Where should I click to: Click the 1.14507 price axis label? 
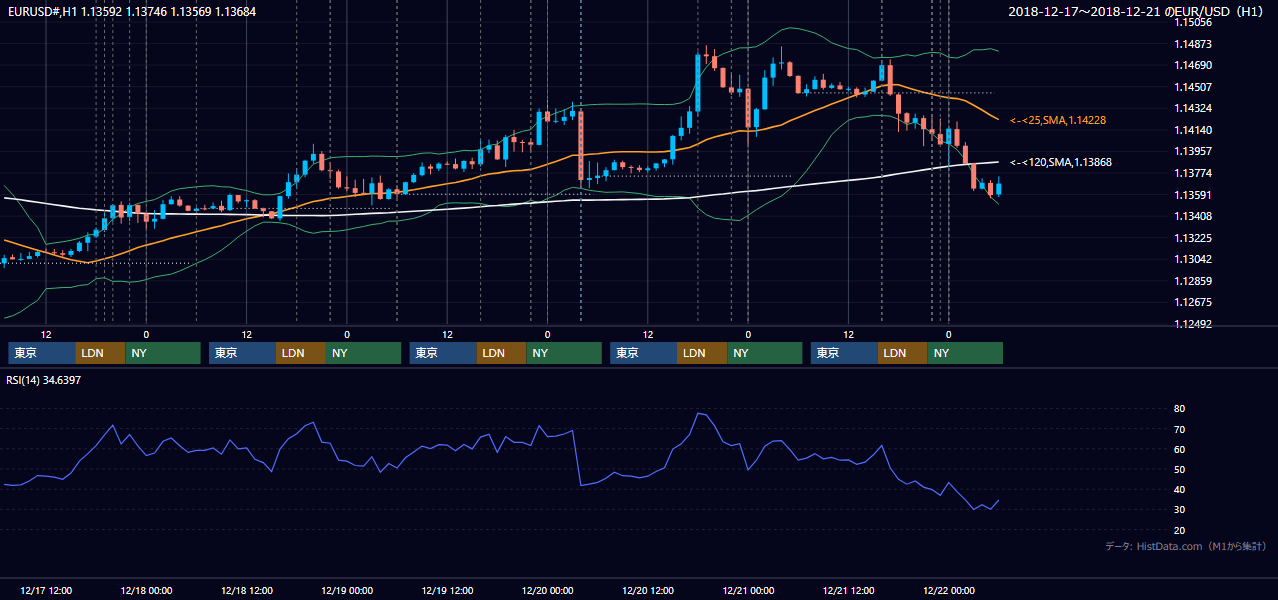1193,87
